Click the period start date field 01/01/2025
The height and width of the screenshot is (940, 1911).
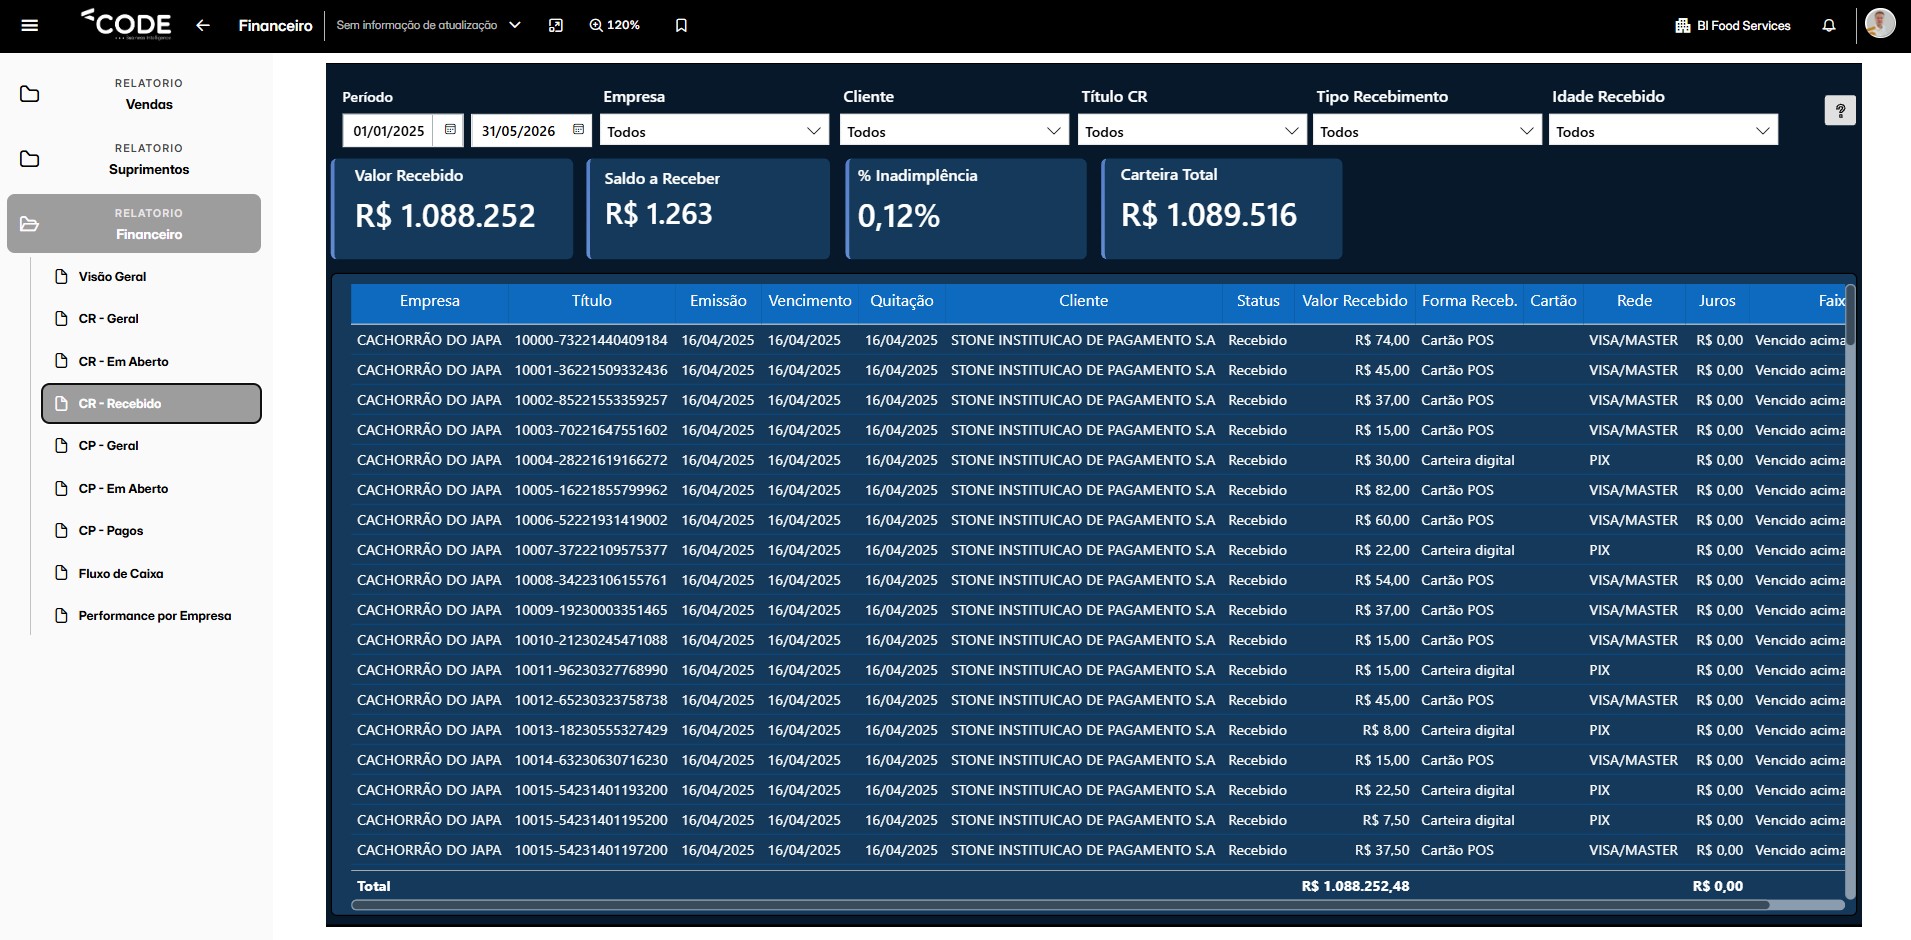pos(389,131)
